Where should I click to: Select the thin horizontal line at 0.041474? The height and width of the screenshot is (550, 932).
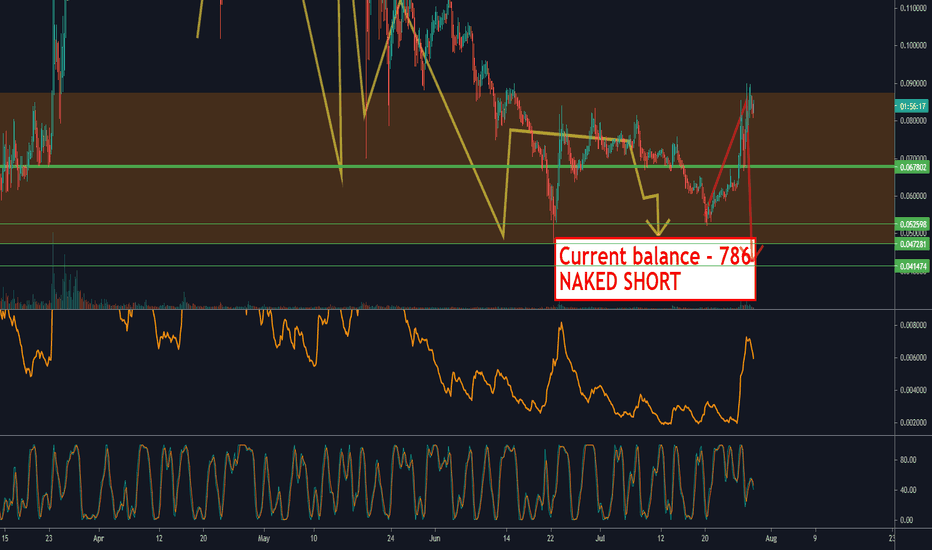(x=447, y=266)
